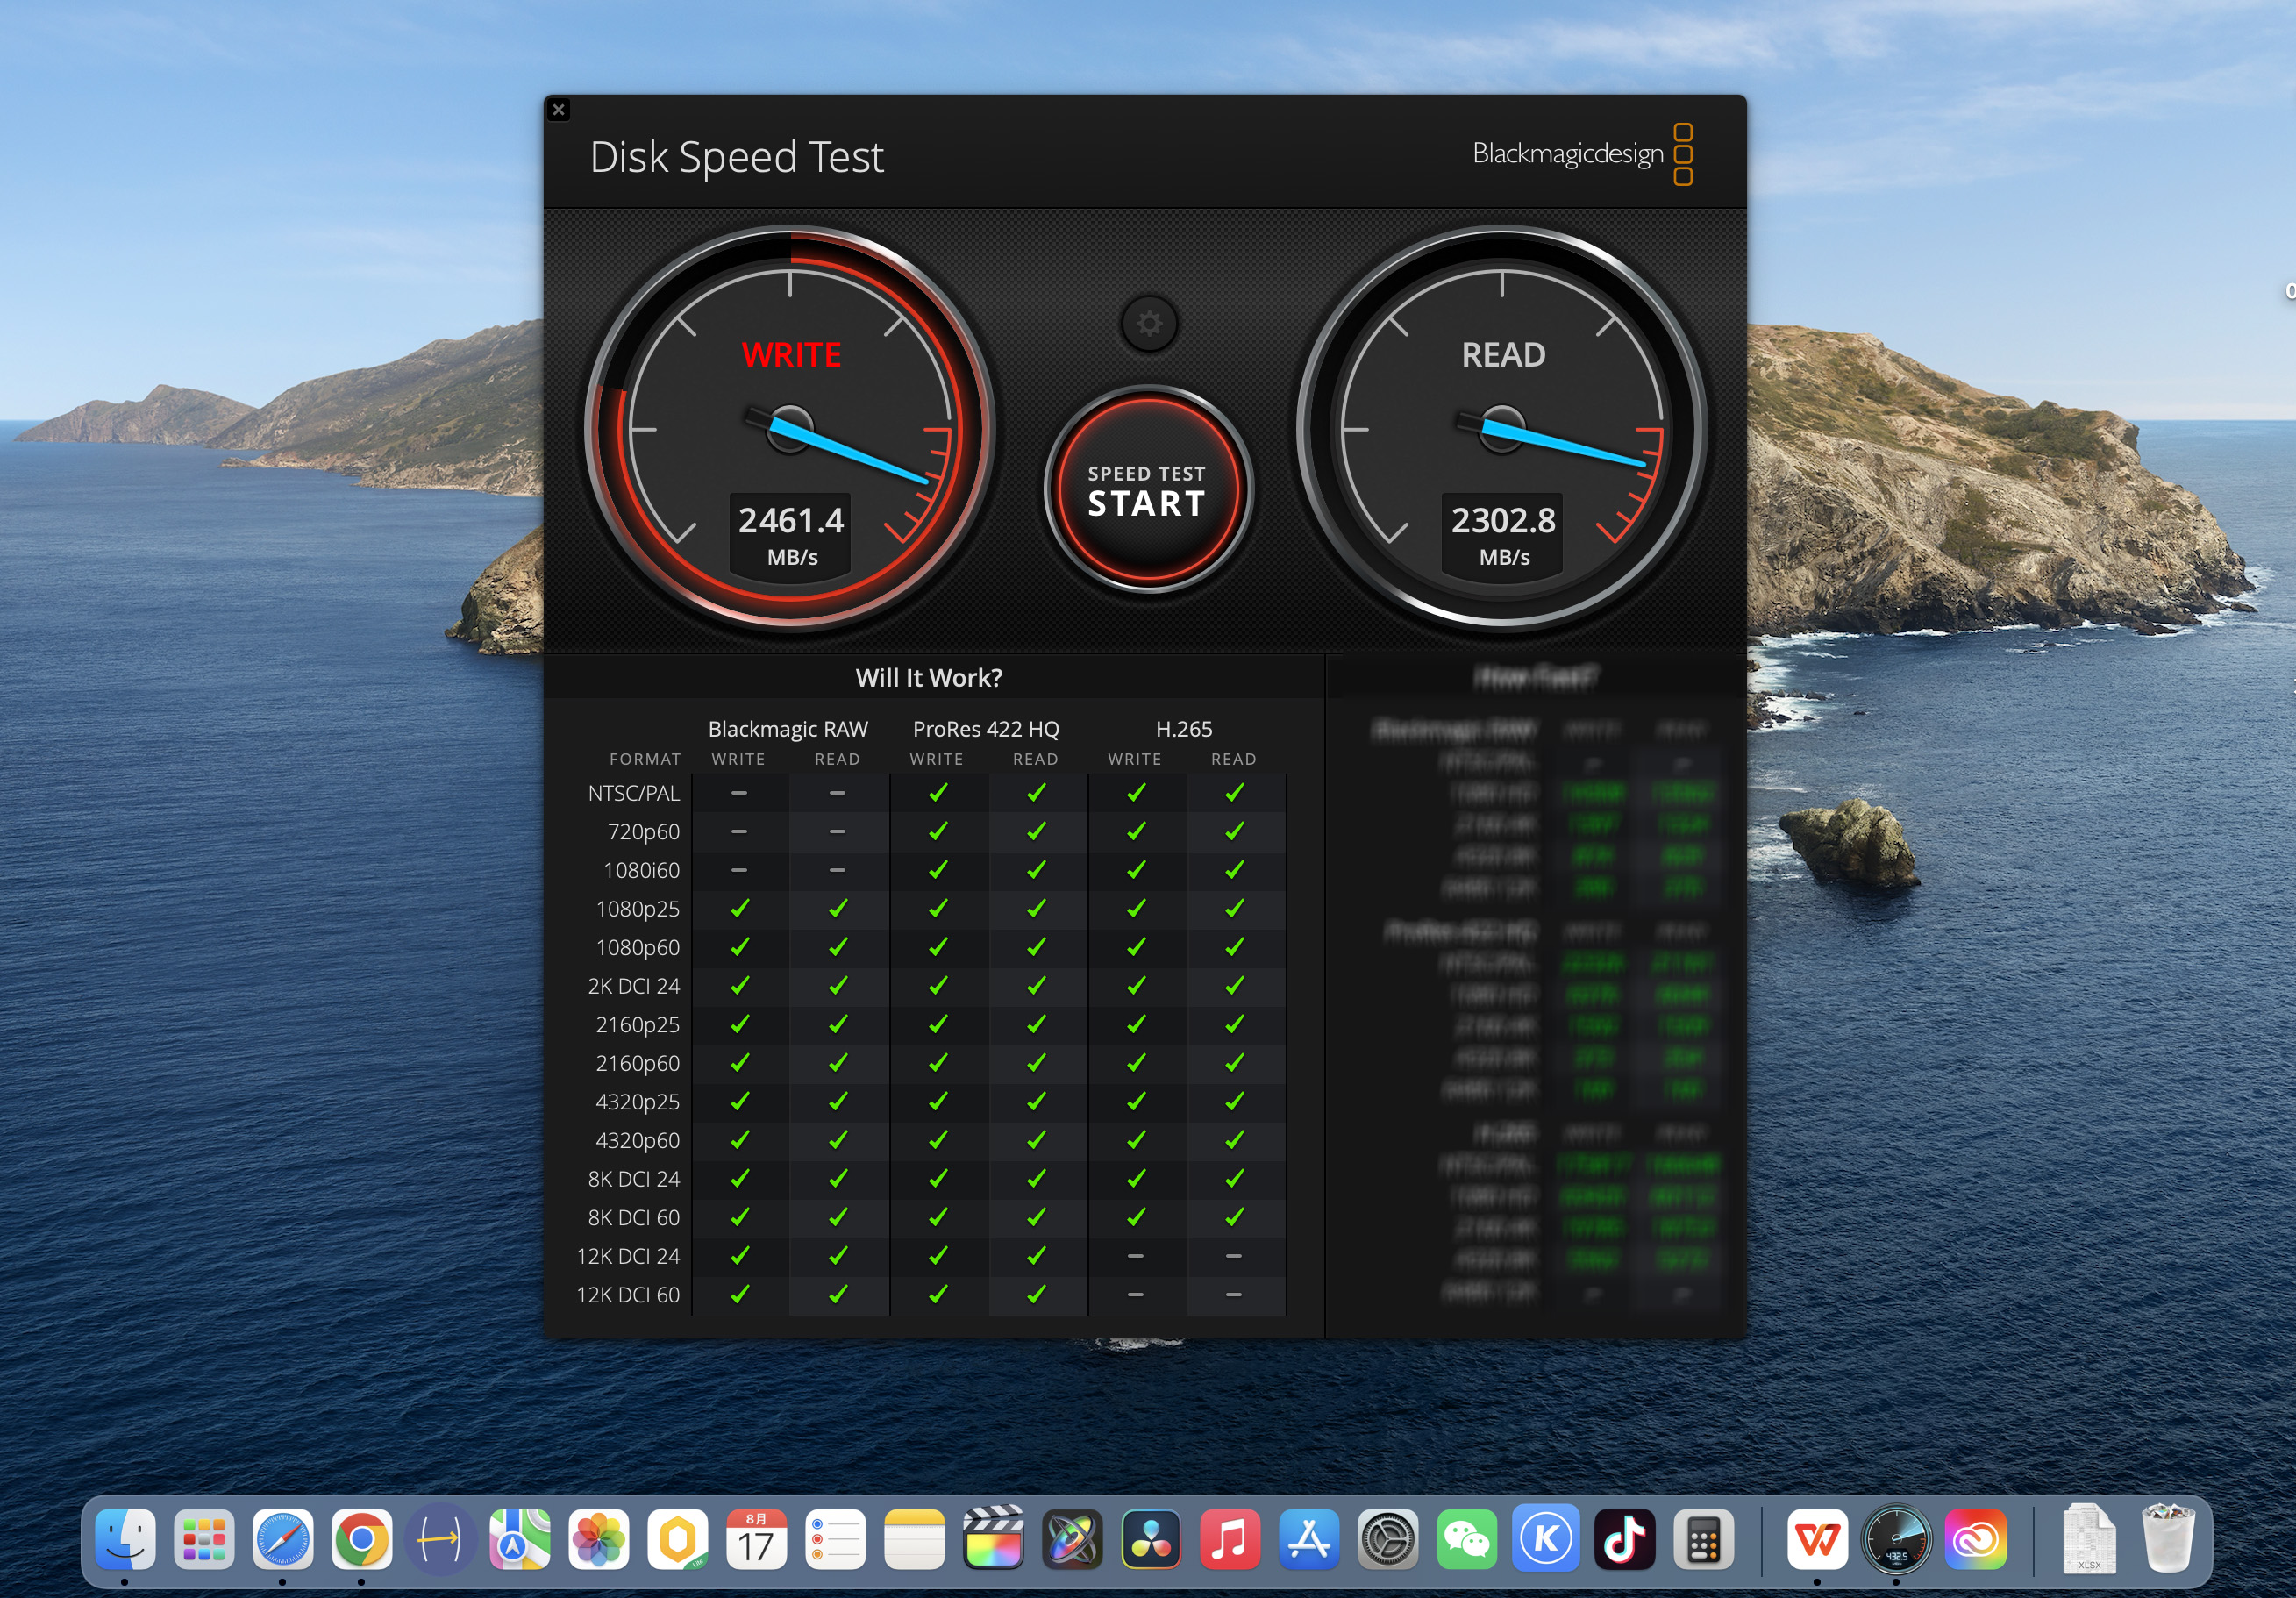Open Final Cut Pro in the dock
The width and height of the screenshot is (2296, 1598).
pos(993,1539)
